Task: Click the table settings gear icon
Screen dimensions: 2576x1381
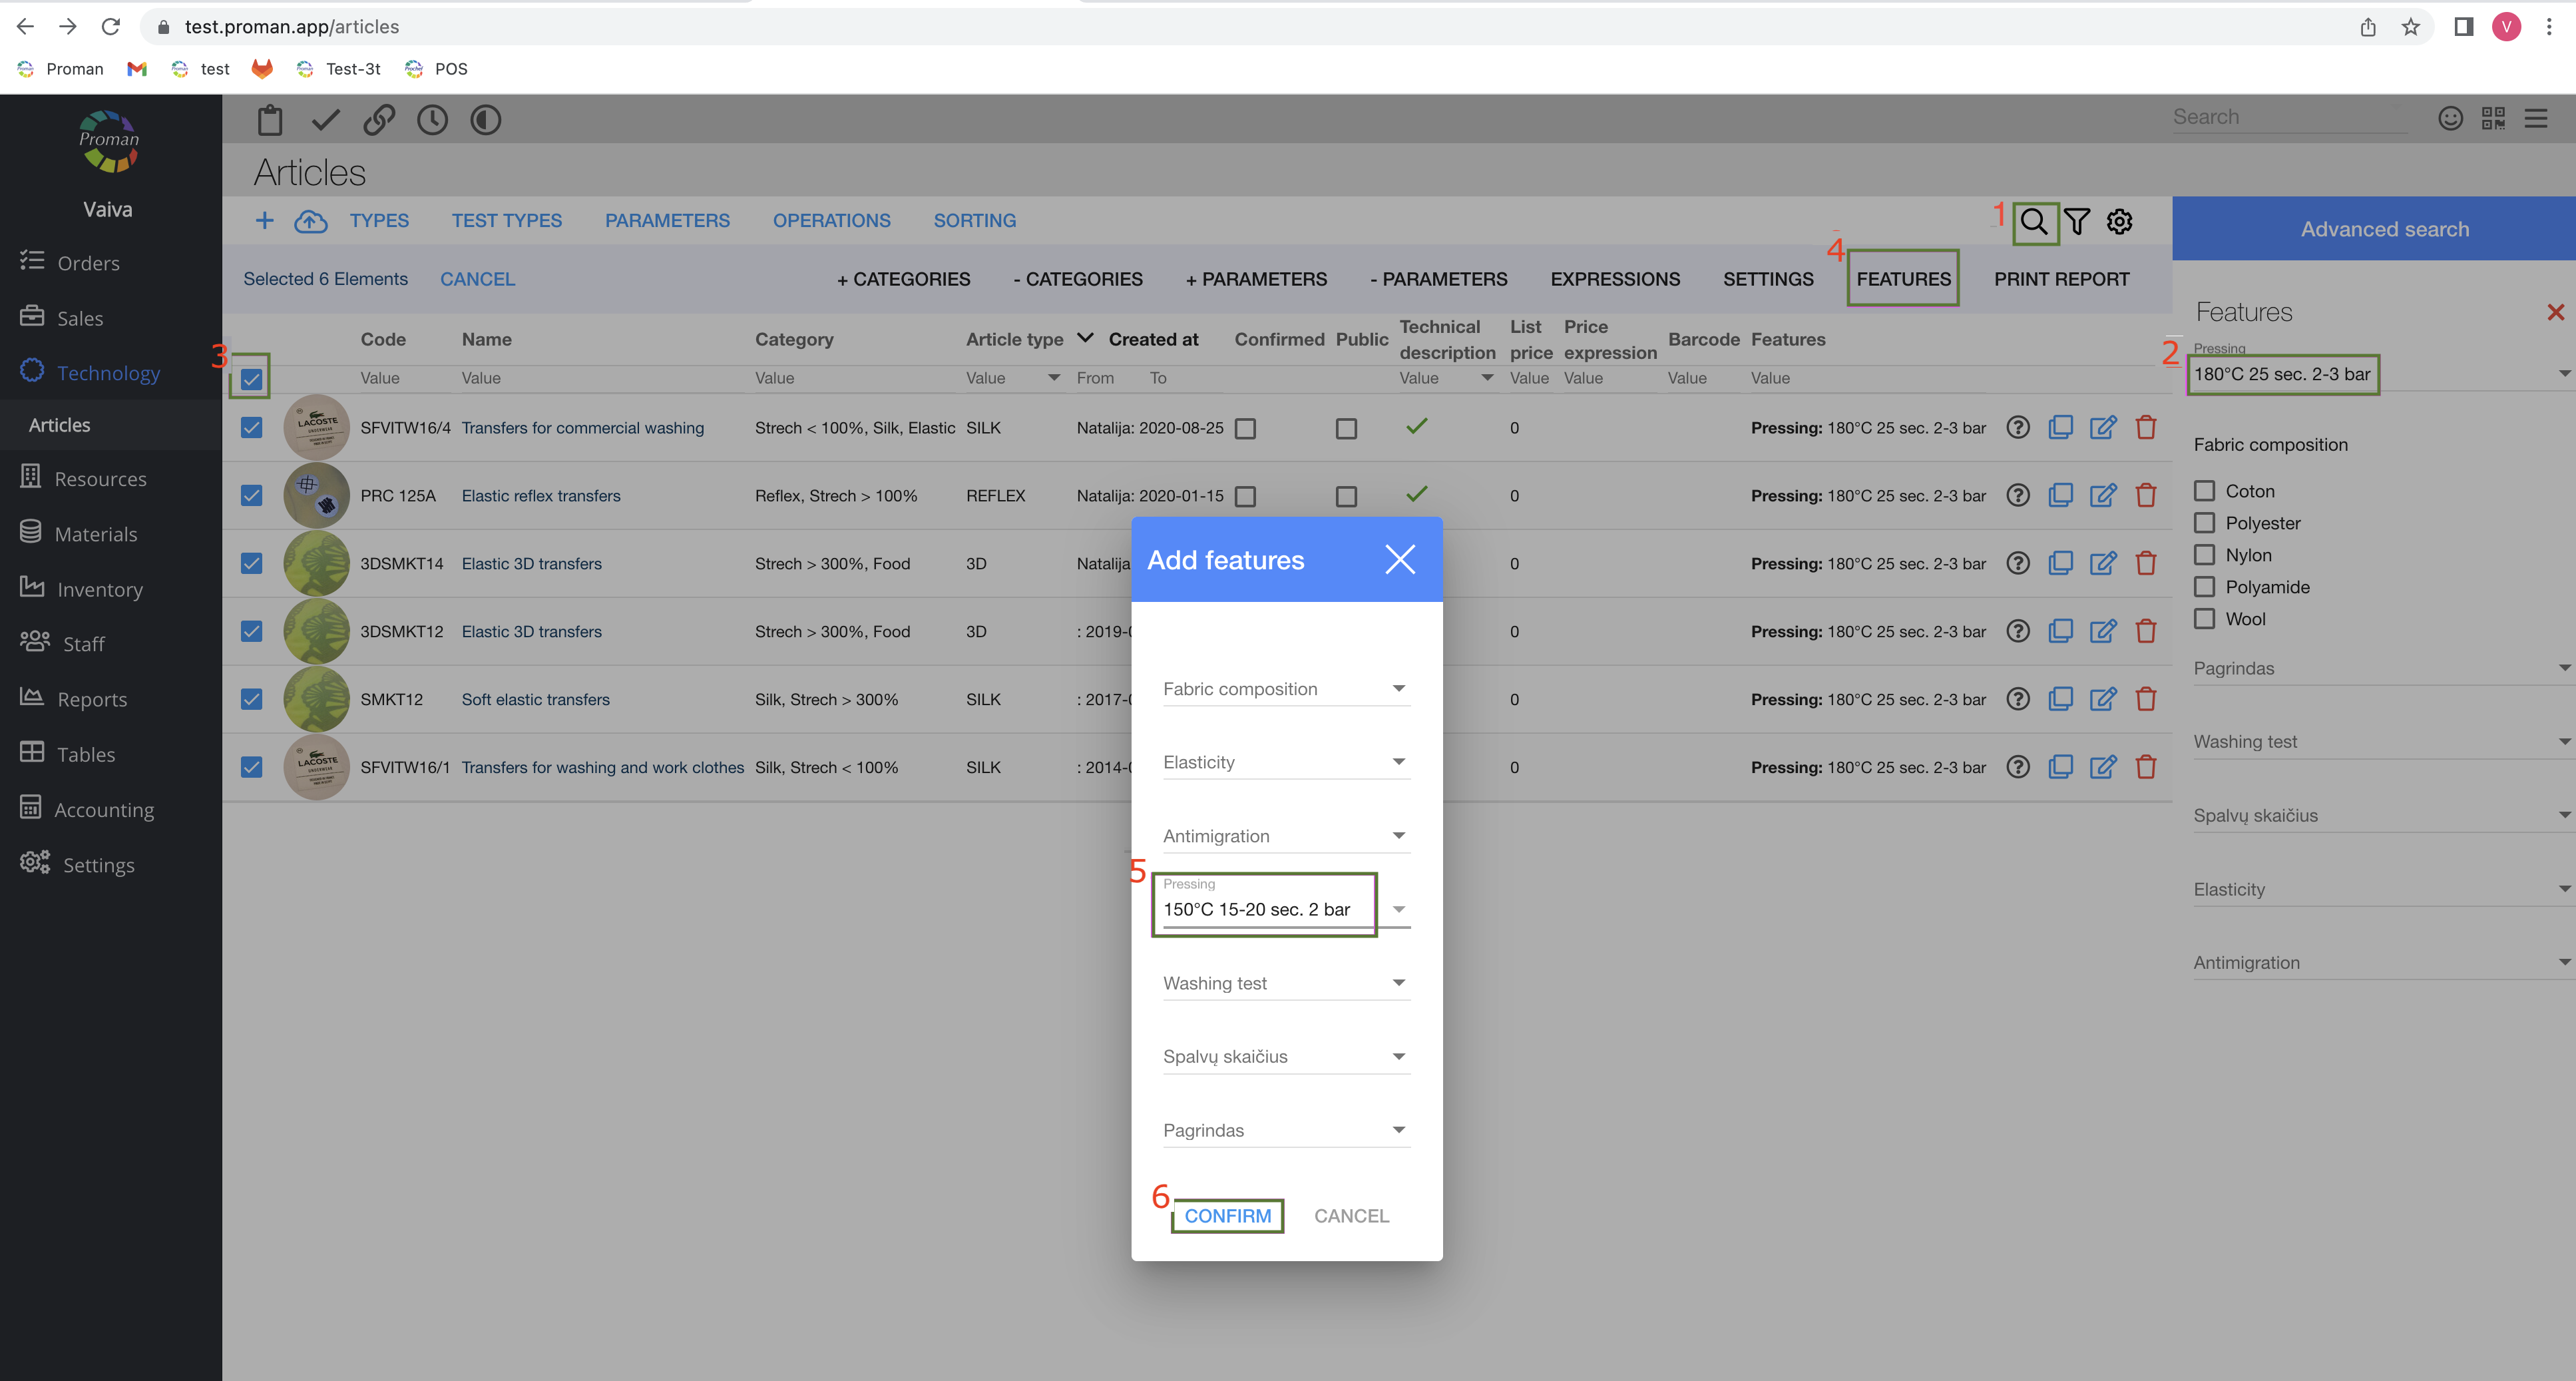Action: point(2119,221)
